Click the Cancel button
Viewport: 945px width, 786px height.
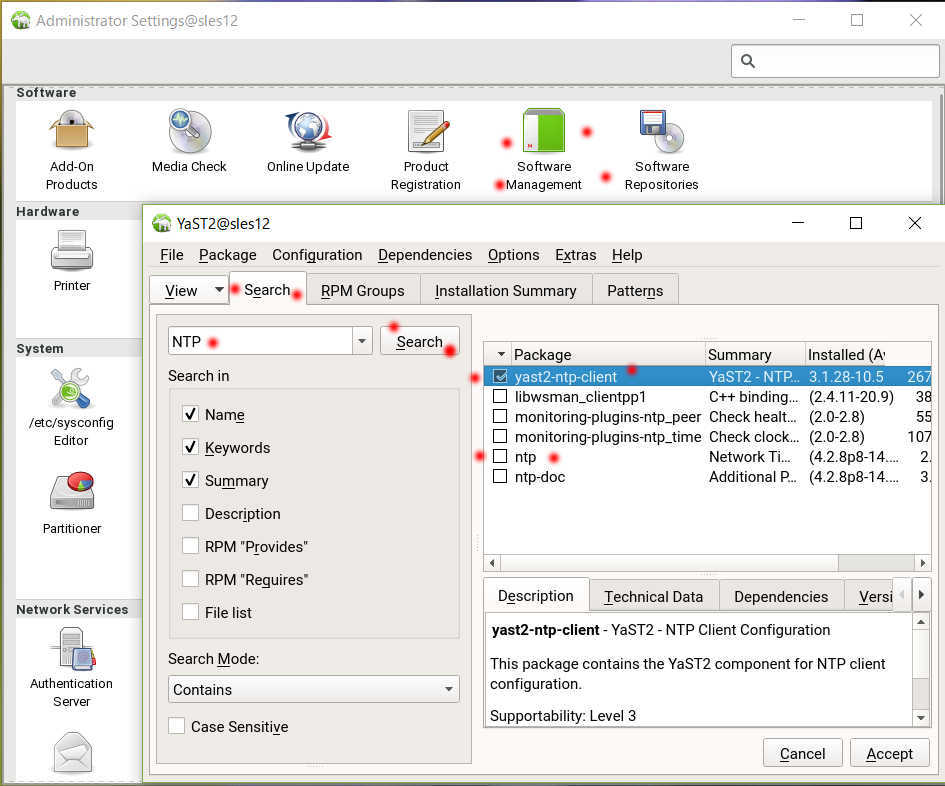802,753
